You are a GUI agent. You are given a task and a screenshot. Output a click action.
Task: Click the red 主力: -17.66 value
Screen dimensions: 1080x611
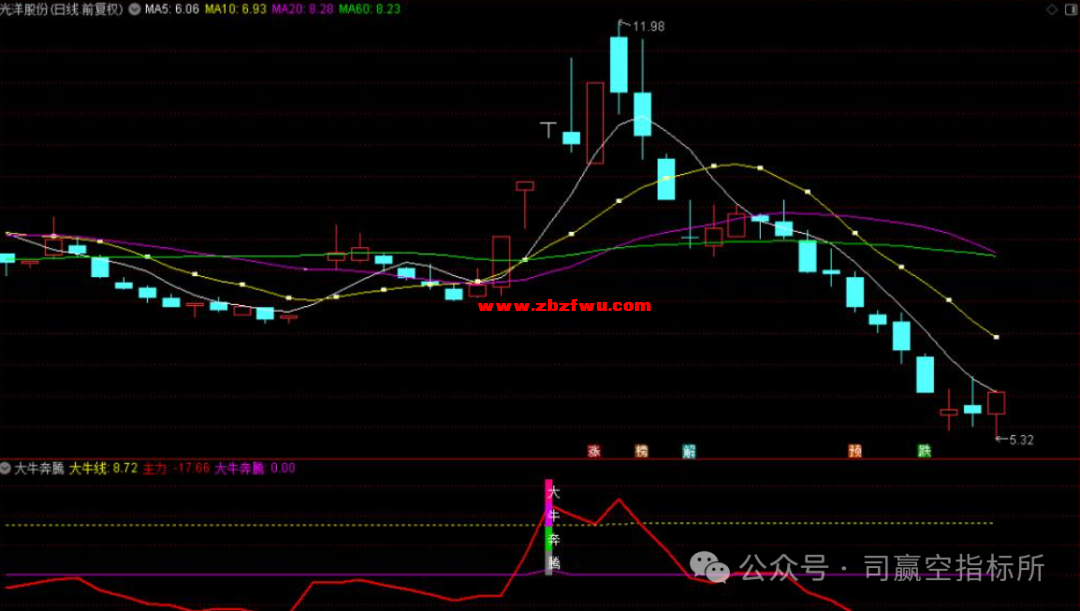coord(176,468)
